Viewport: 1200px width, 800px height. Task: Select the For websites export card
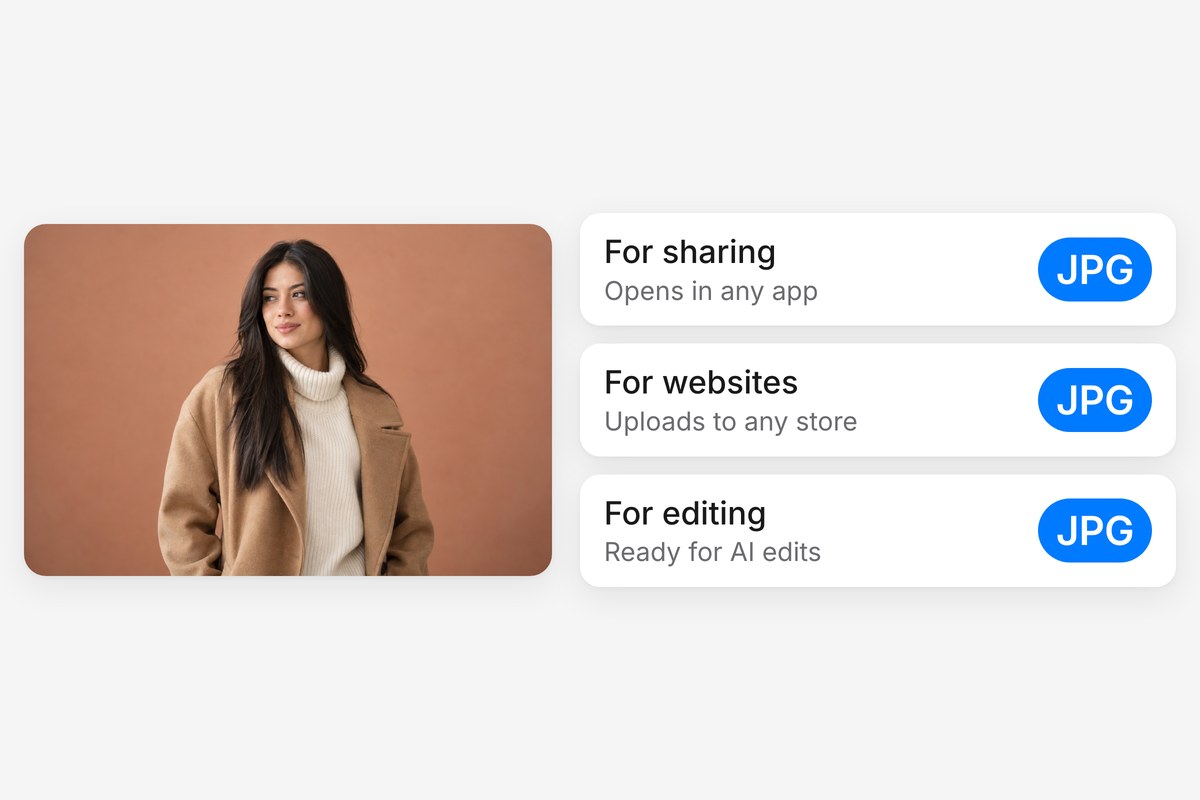(x=878, y=400)
